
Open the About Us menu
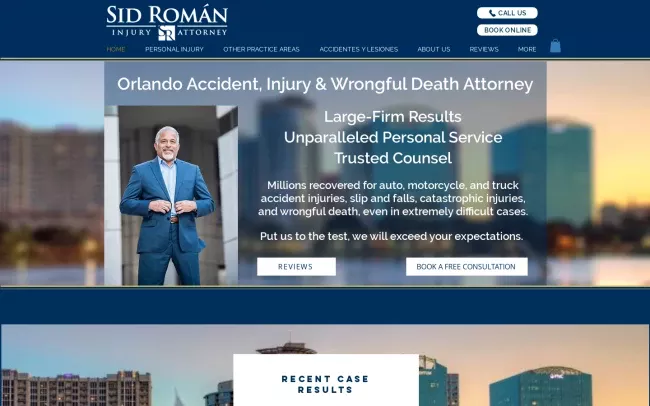click(x=434, y=49)
